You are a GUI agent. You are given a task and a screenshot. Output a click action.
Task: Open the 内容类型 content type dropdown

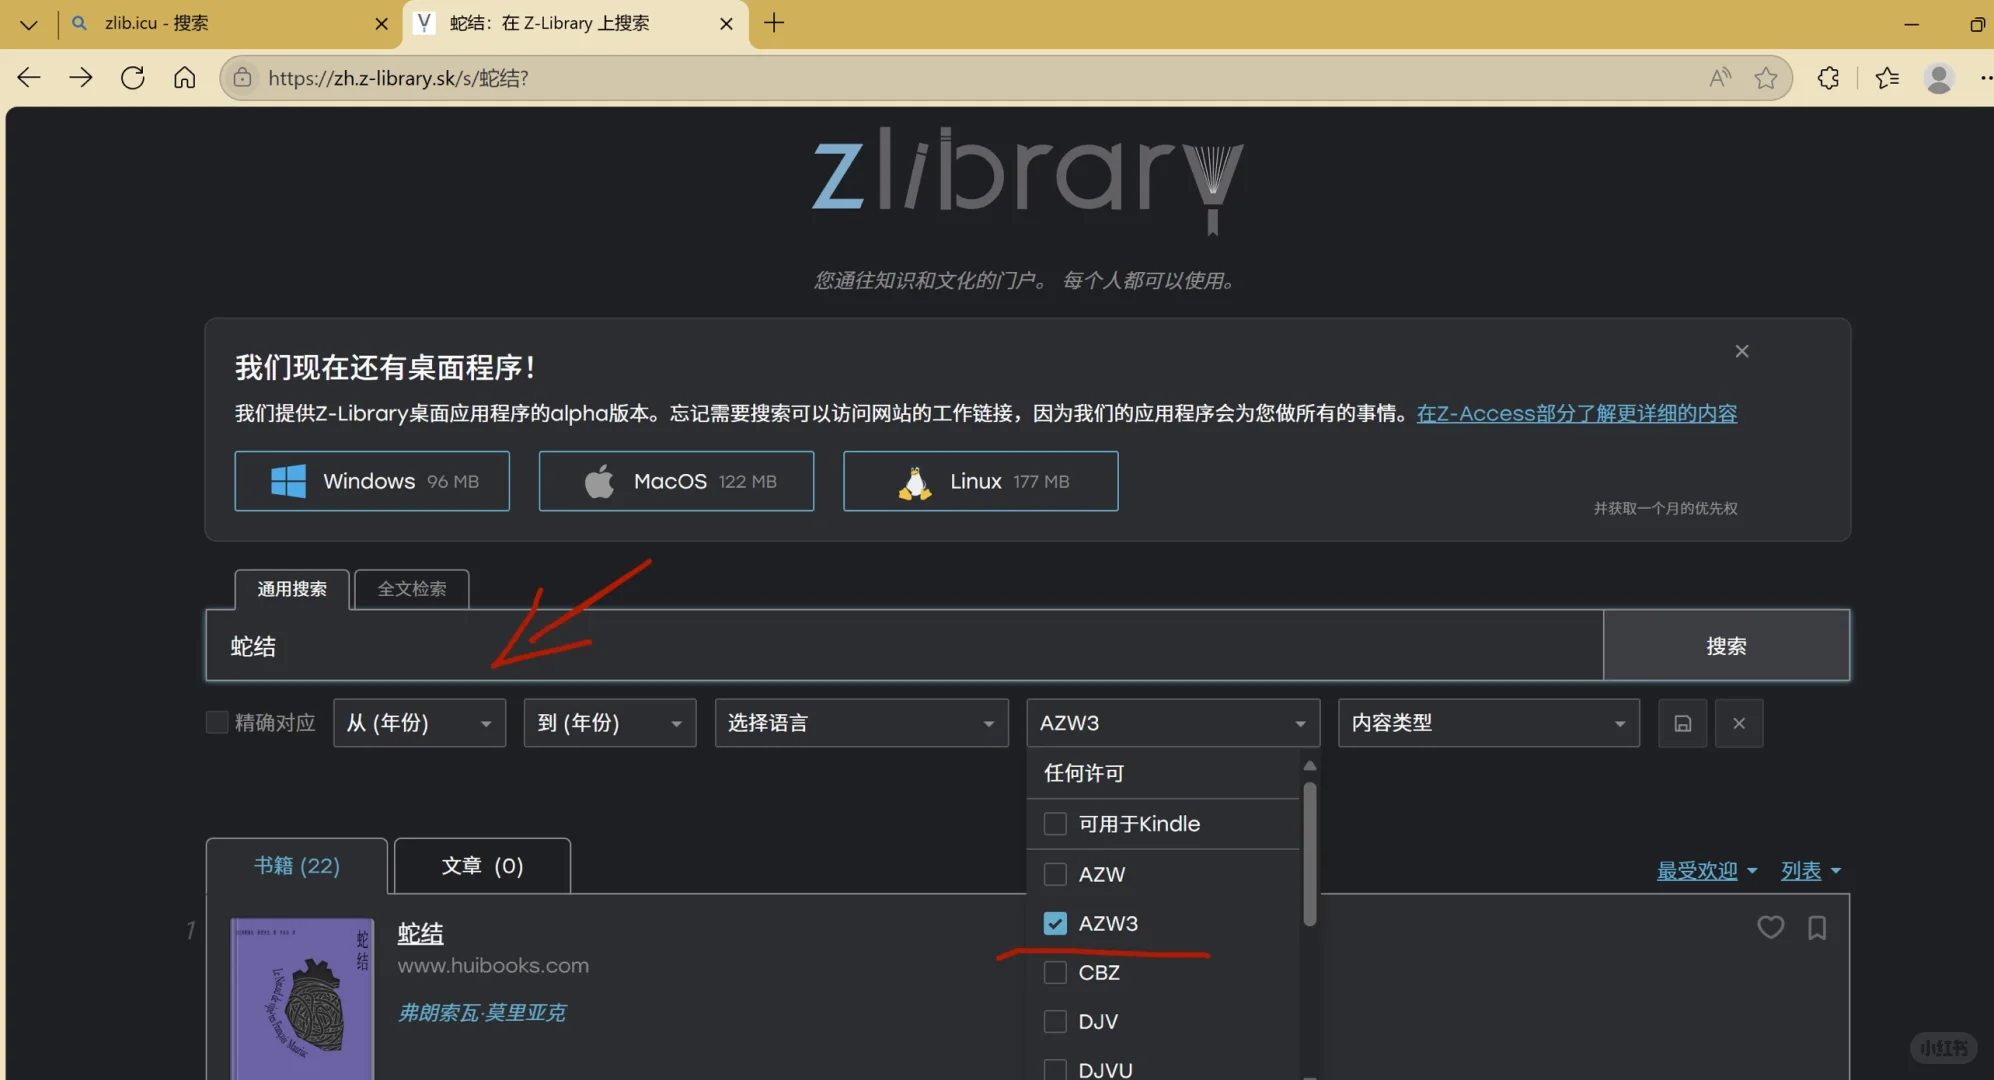coord(1489,723)
